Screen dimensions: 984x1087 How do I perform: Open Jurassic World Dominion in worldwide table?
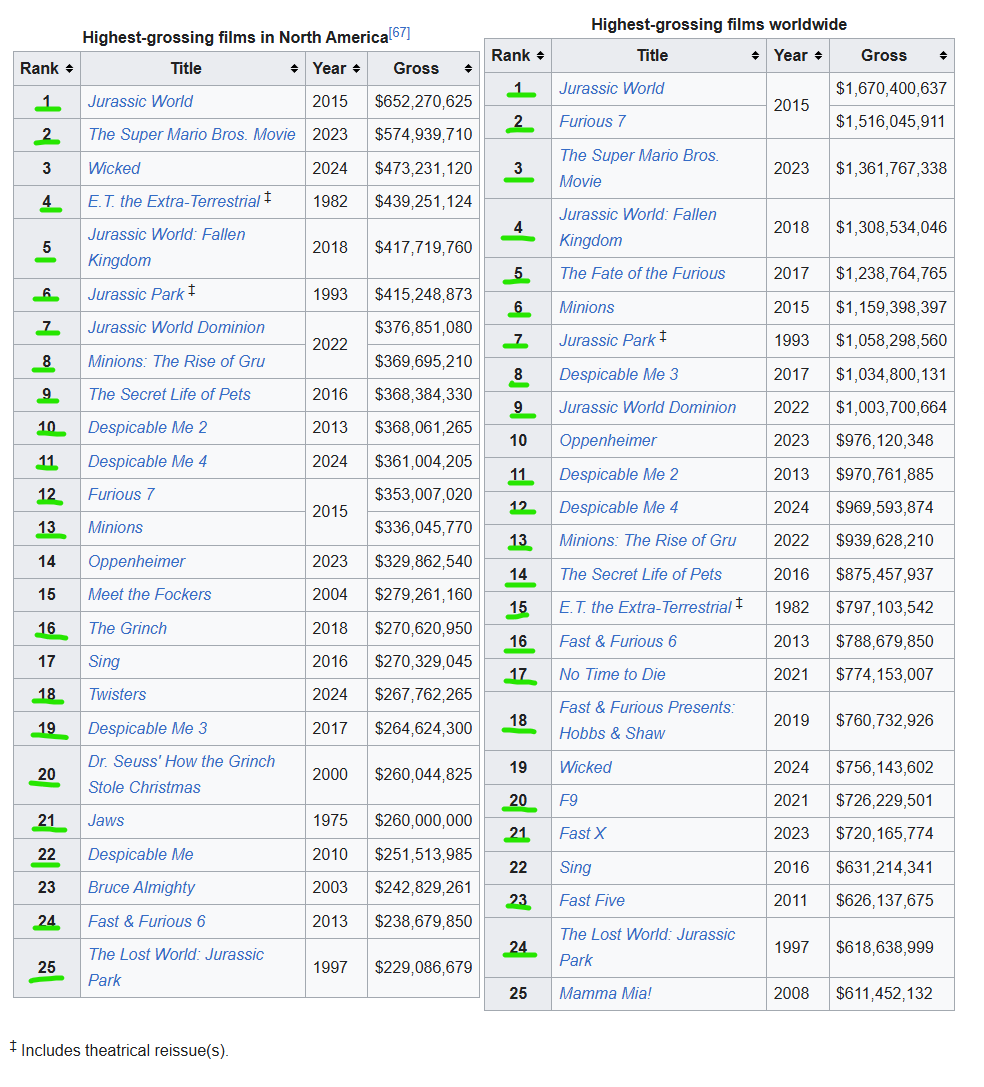tap(648, 408)
